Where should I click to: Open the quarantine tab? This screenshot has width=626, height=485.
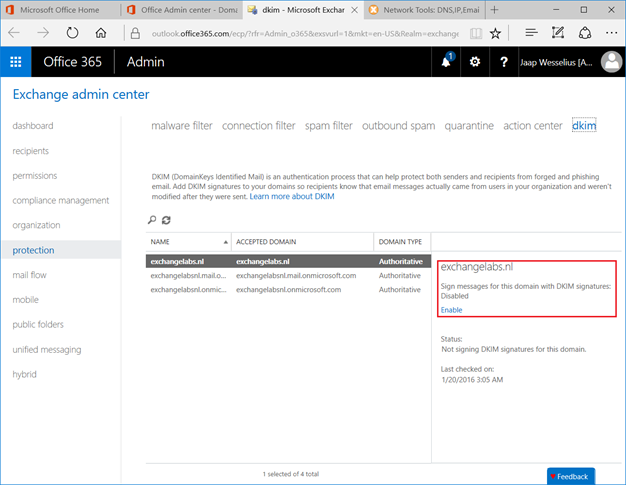pos(469,126)
